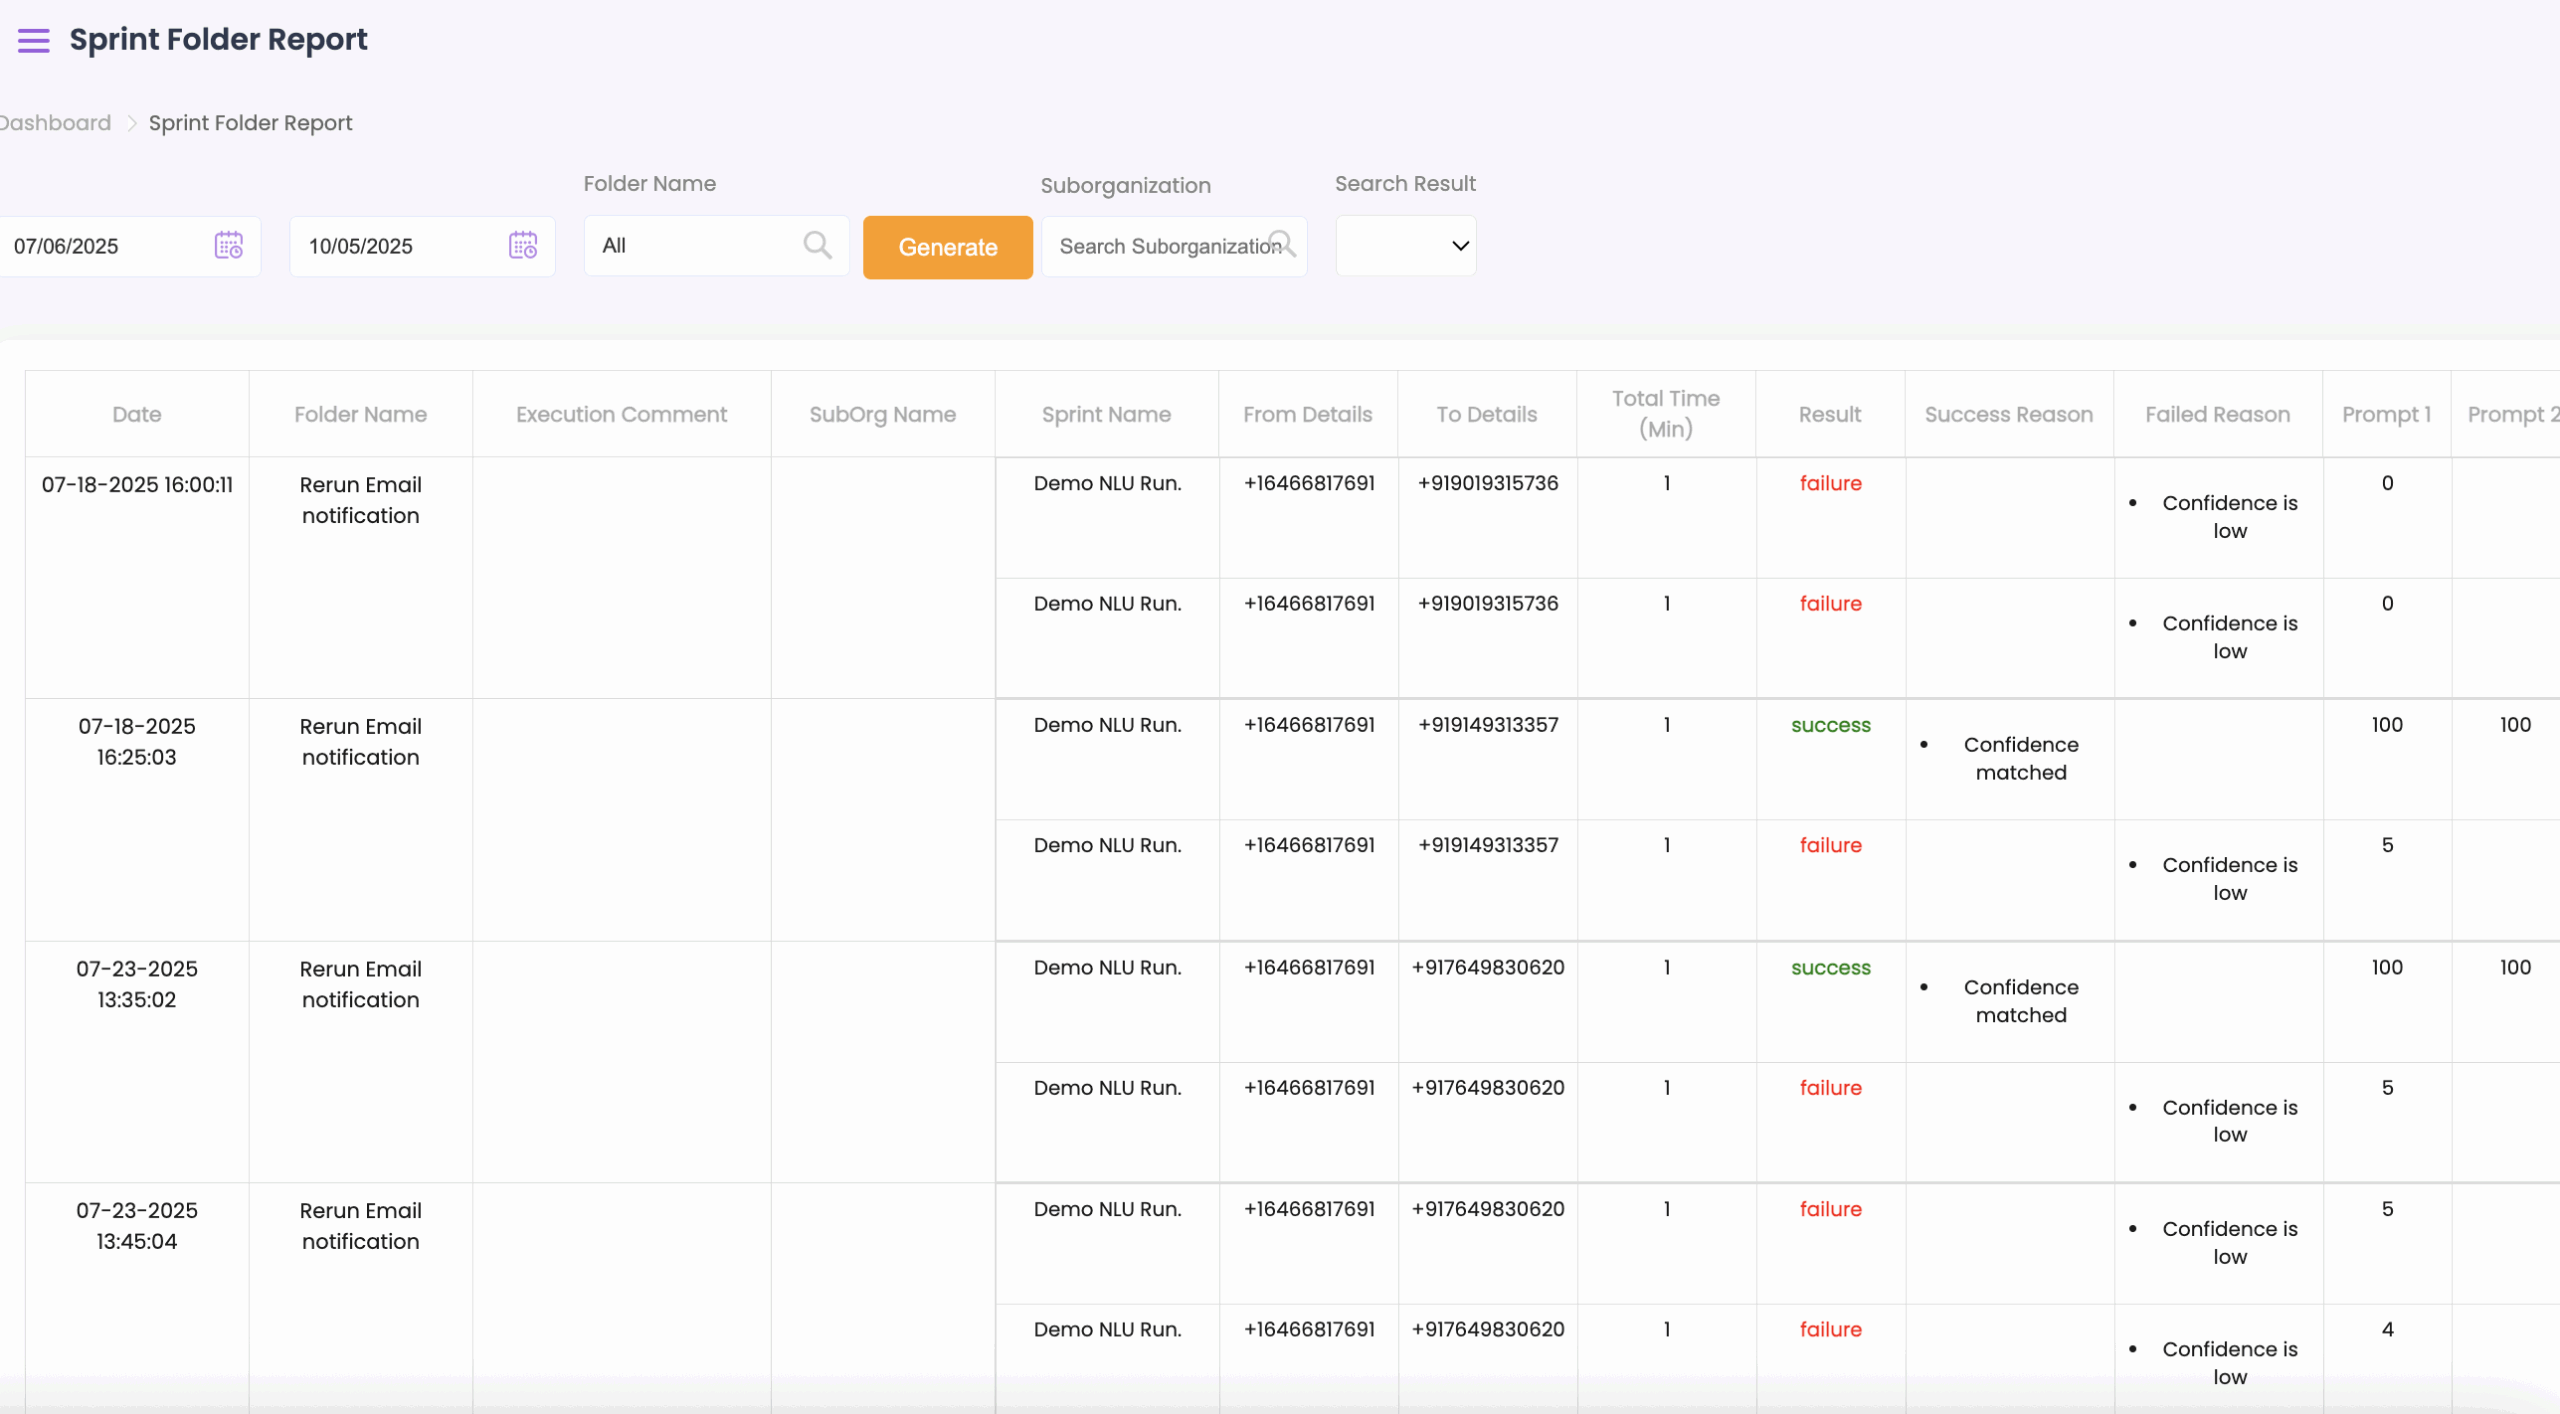
Task: Click the Sprint Folder Report breadcrumb
Action: (250, 123)
